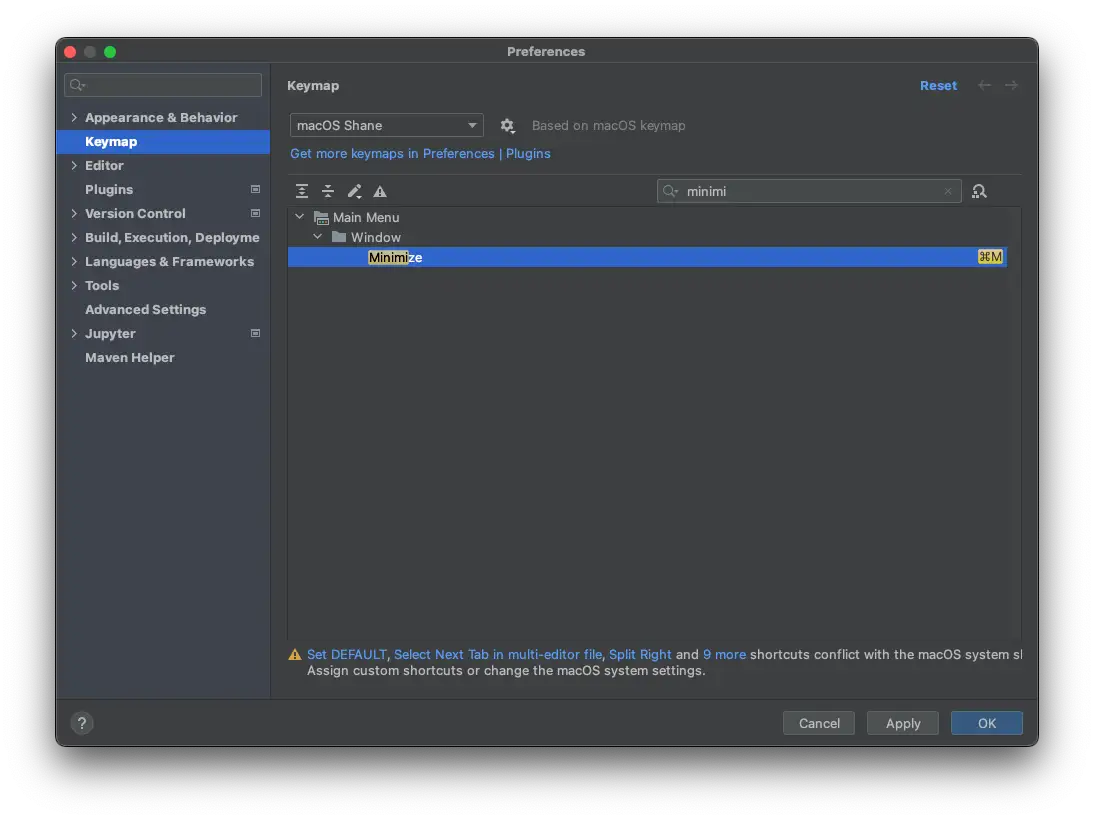The width and height of the screenshot is (1094, 820).
Task: Open Advanced Settings page
Action: click(145, 309)
